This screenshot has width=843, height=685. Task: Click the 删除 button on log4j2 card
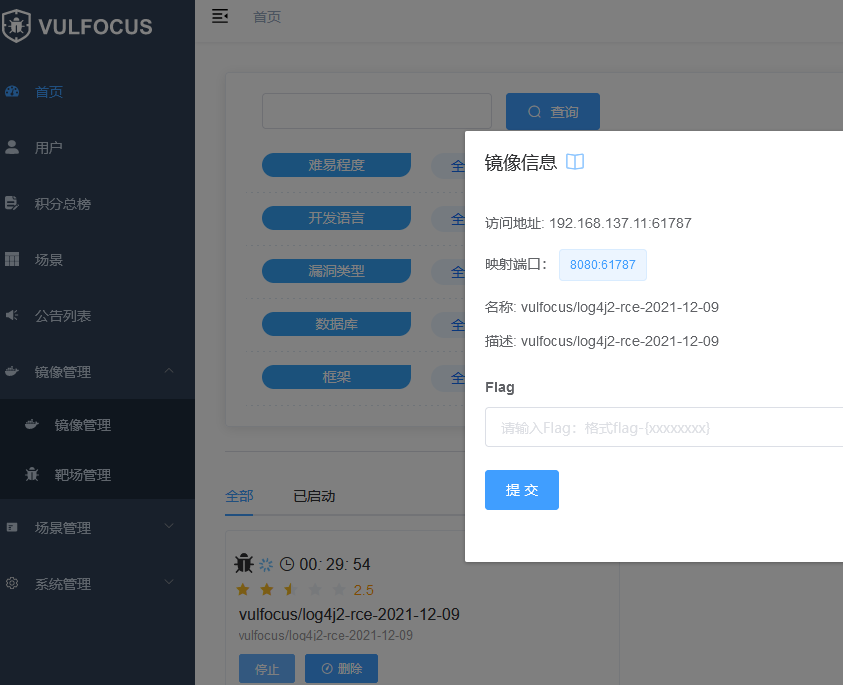pyautogui.click(x=341, y=669)
